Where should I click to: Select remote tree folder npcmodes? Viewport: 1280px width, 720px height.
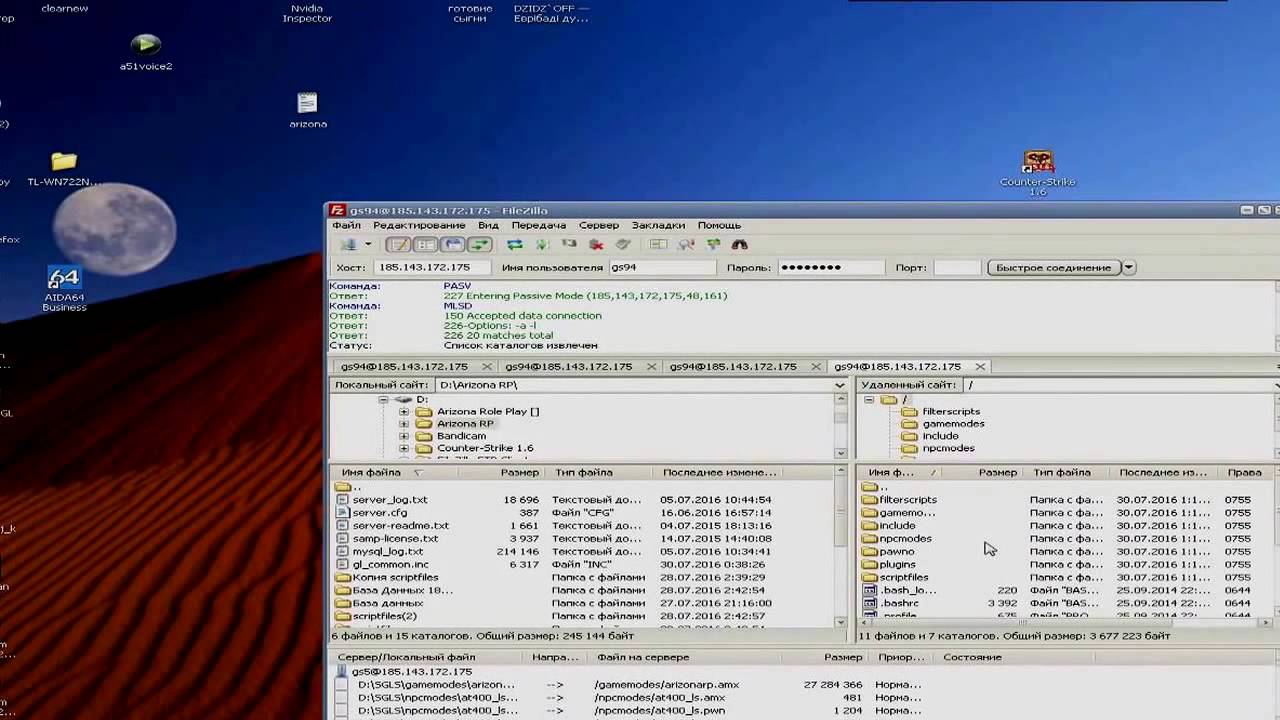pyautogui.click(x=948, y=448)
